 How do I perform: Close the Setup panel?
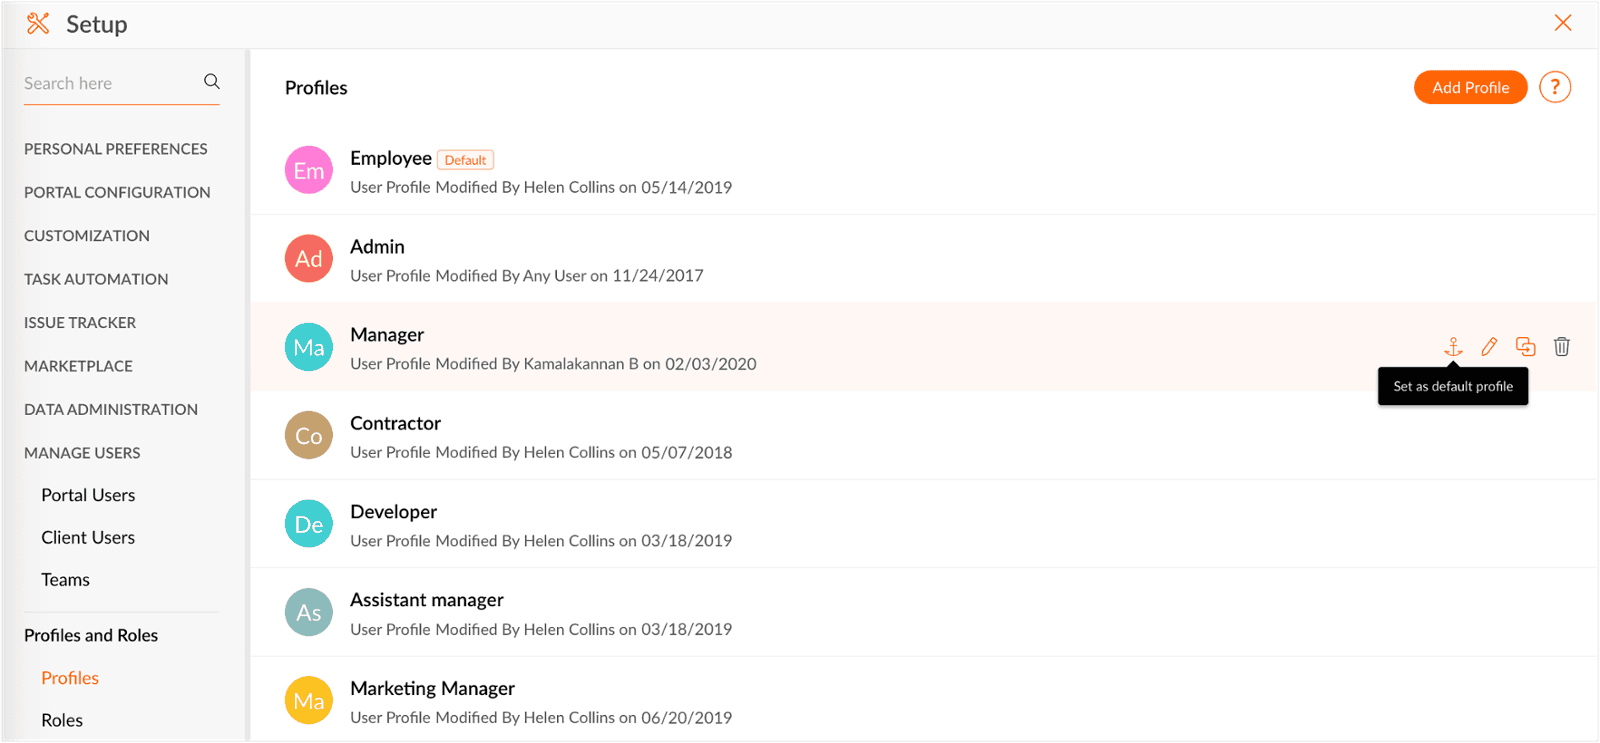pyautogui.click(x=1562, y=23)
